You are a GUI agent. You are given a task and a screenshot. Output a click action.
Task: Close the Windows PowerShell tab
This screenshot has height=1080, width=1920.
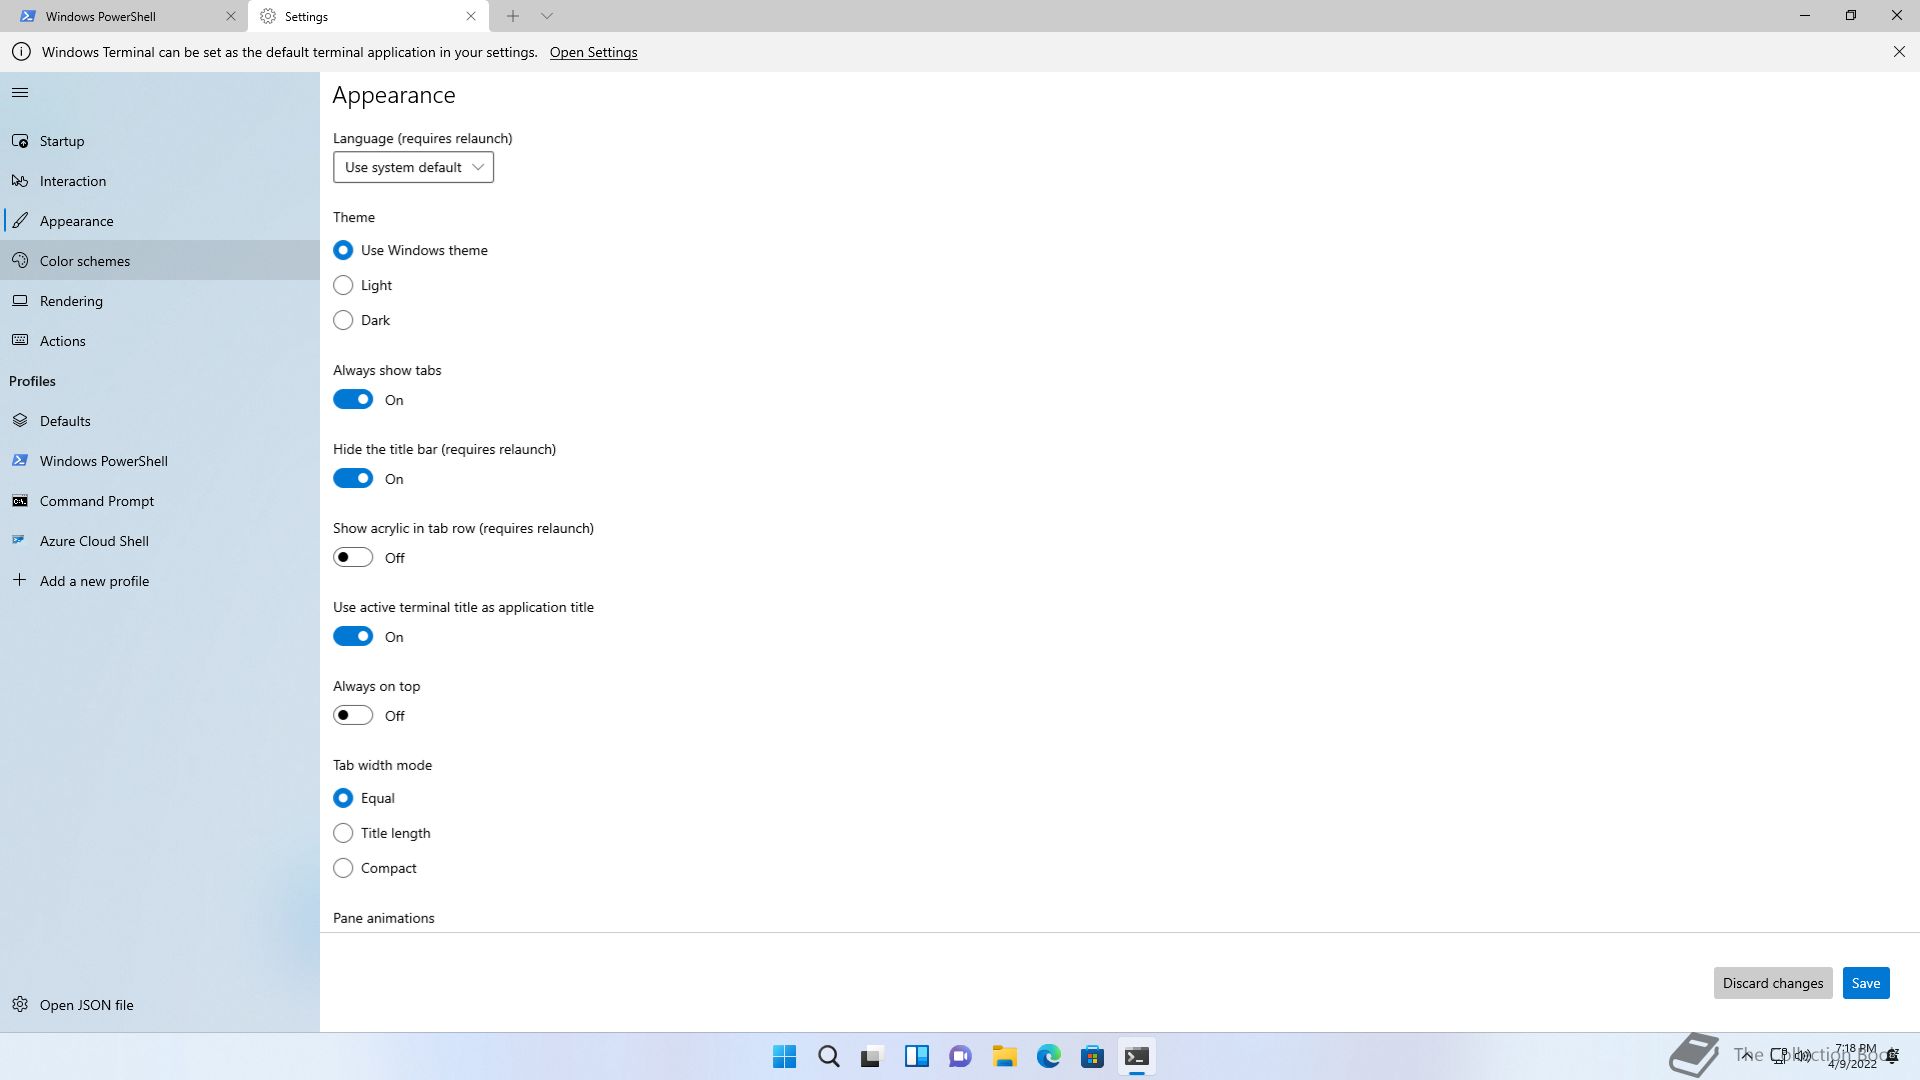click(x=230, y=16)
